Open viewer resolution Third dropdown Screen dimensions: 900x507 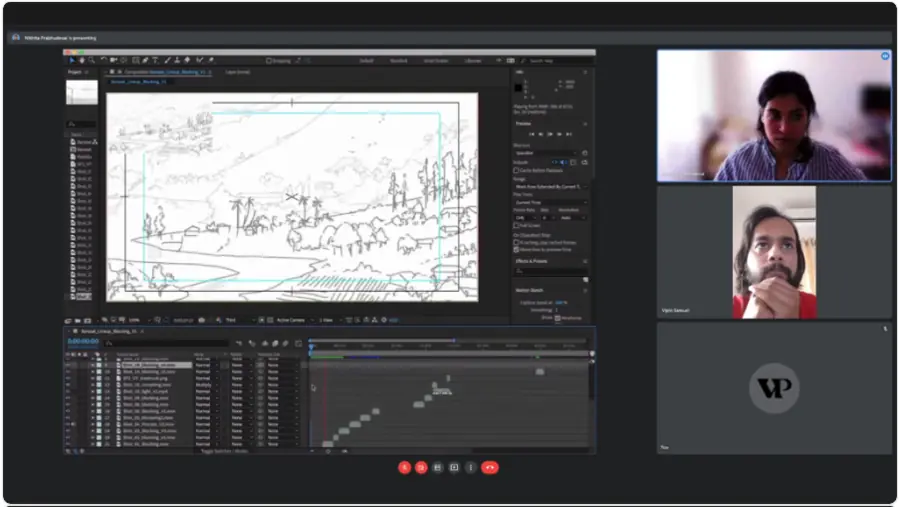238,320
